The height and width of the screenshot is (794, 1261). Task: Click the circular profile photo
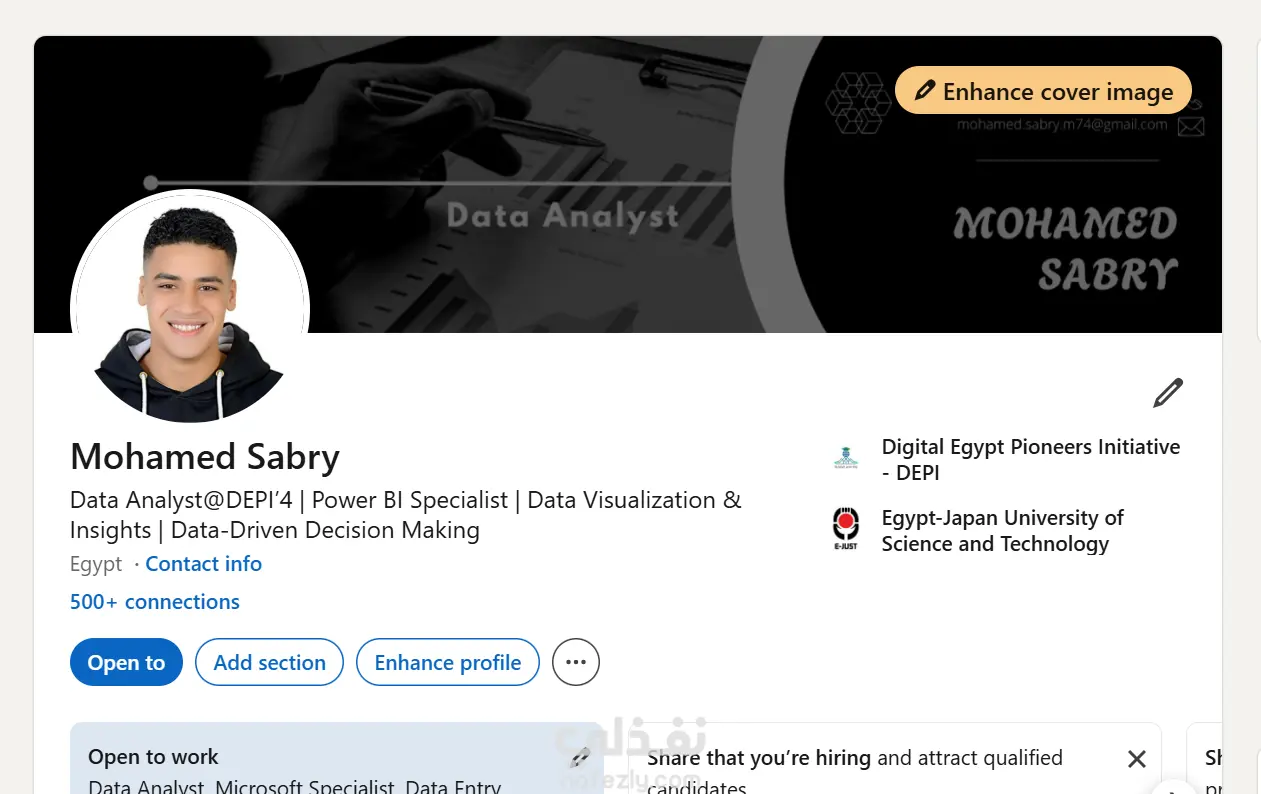tap(190, 305)
